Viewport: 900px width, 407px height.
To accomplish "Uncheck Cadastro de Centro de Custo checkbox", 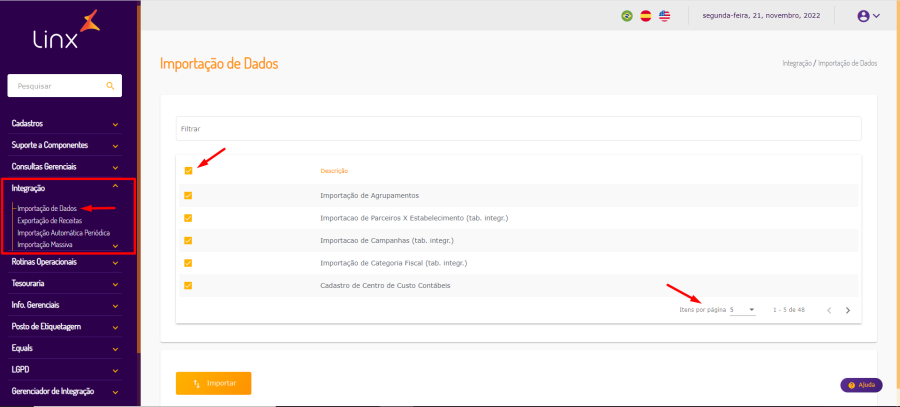I will pyautogui.click(x=188, y=285).
